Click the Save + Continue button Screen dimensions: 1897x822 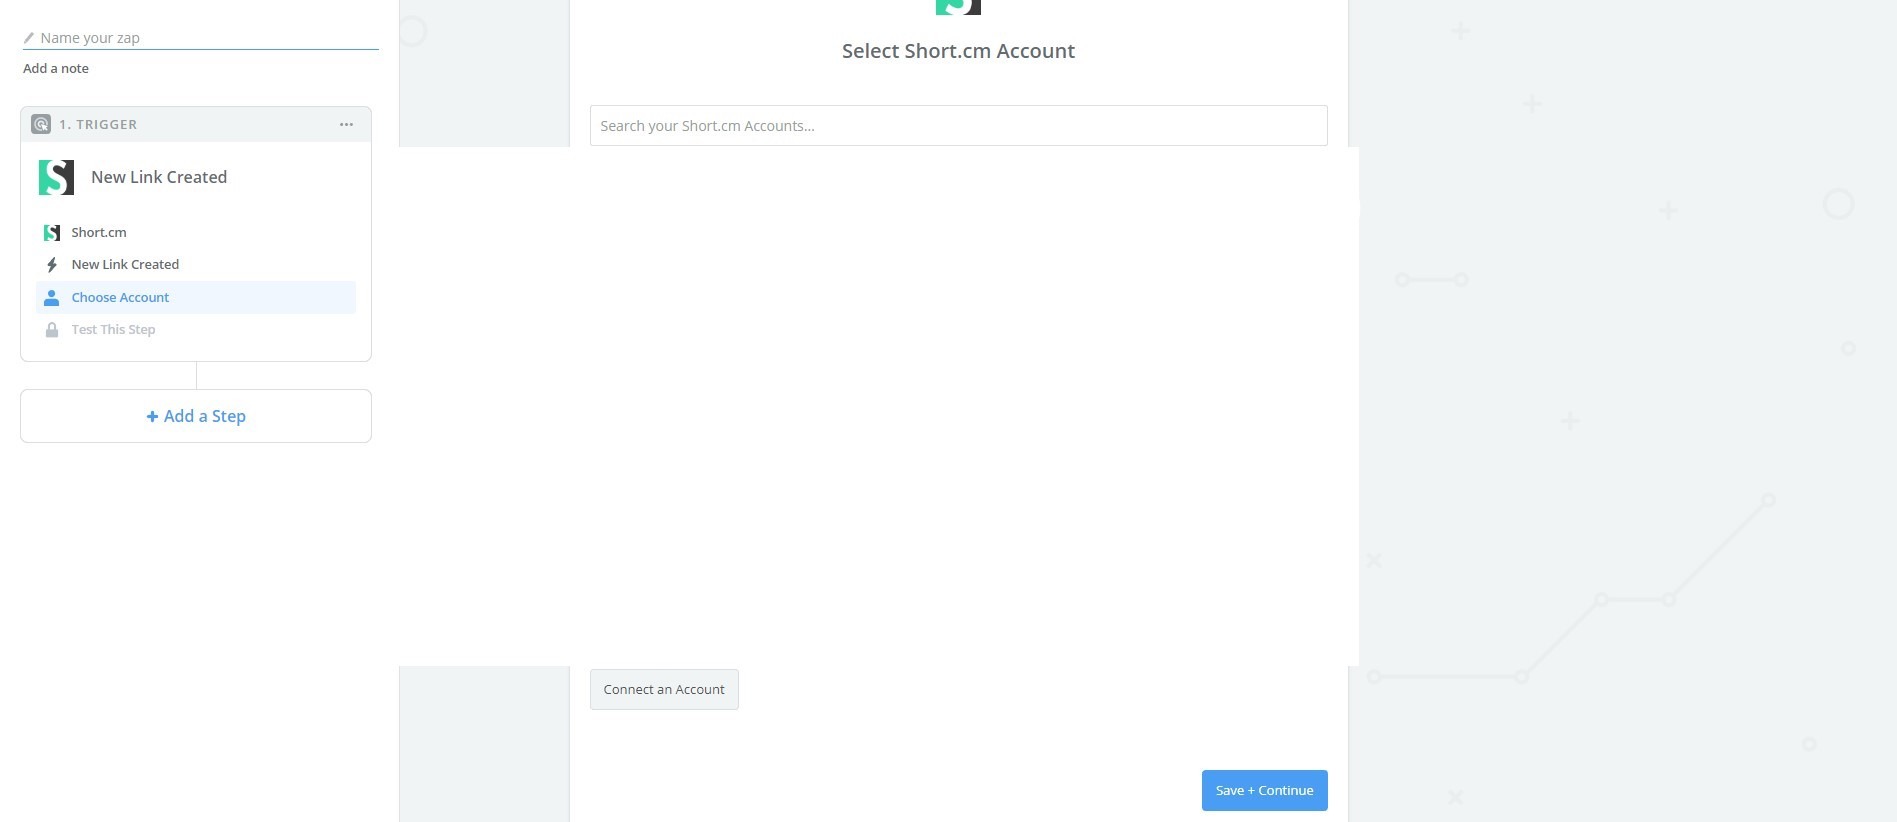(x=1264, y=790)
